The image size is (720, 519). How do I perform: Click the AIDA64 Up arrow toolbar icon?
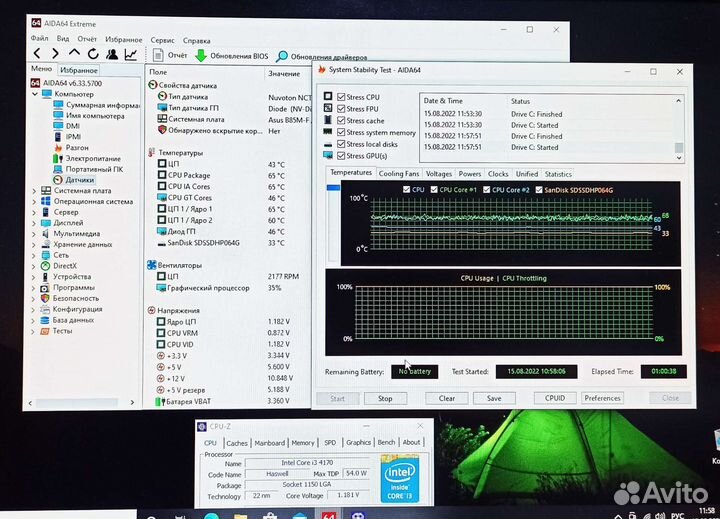74,53
